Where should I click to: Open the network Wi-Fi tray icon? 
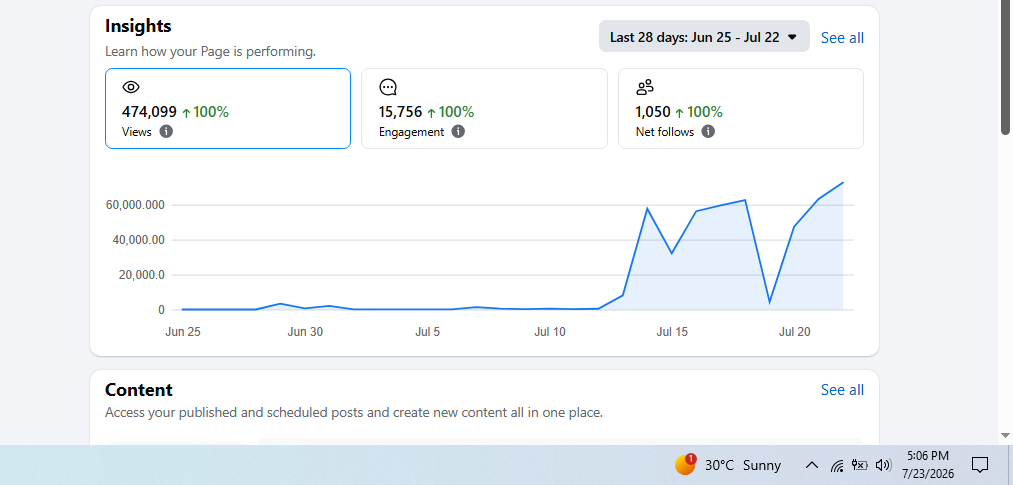[x=837, y=466]
